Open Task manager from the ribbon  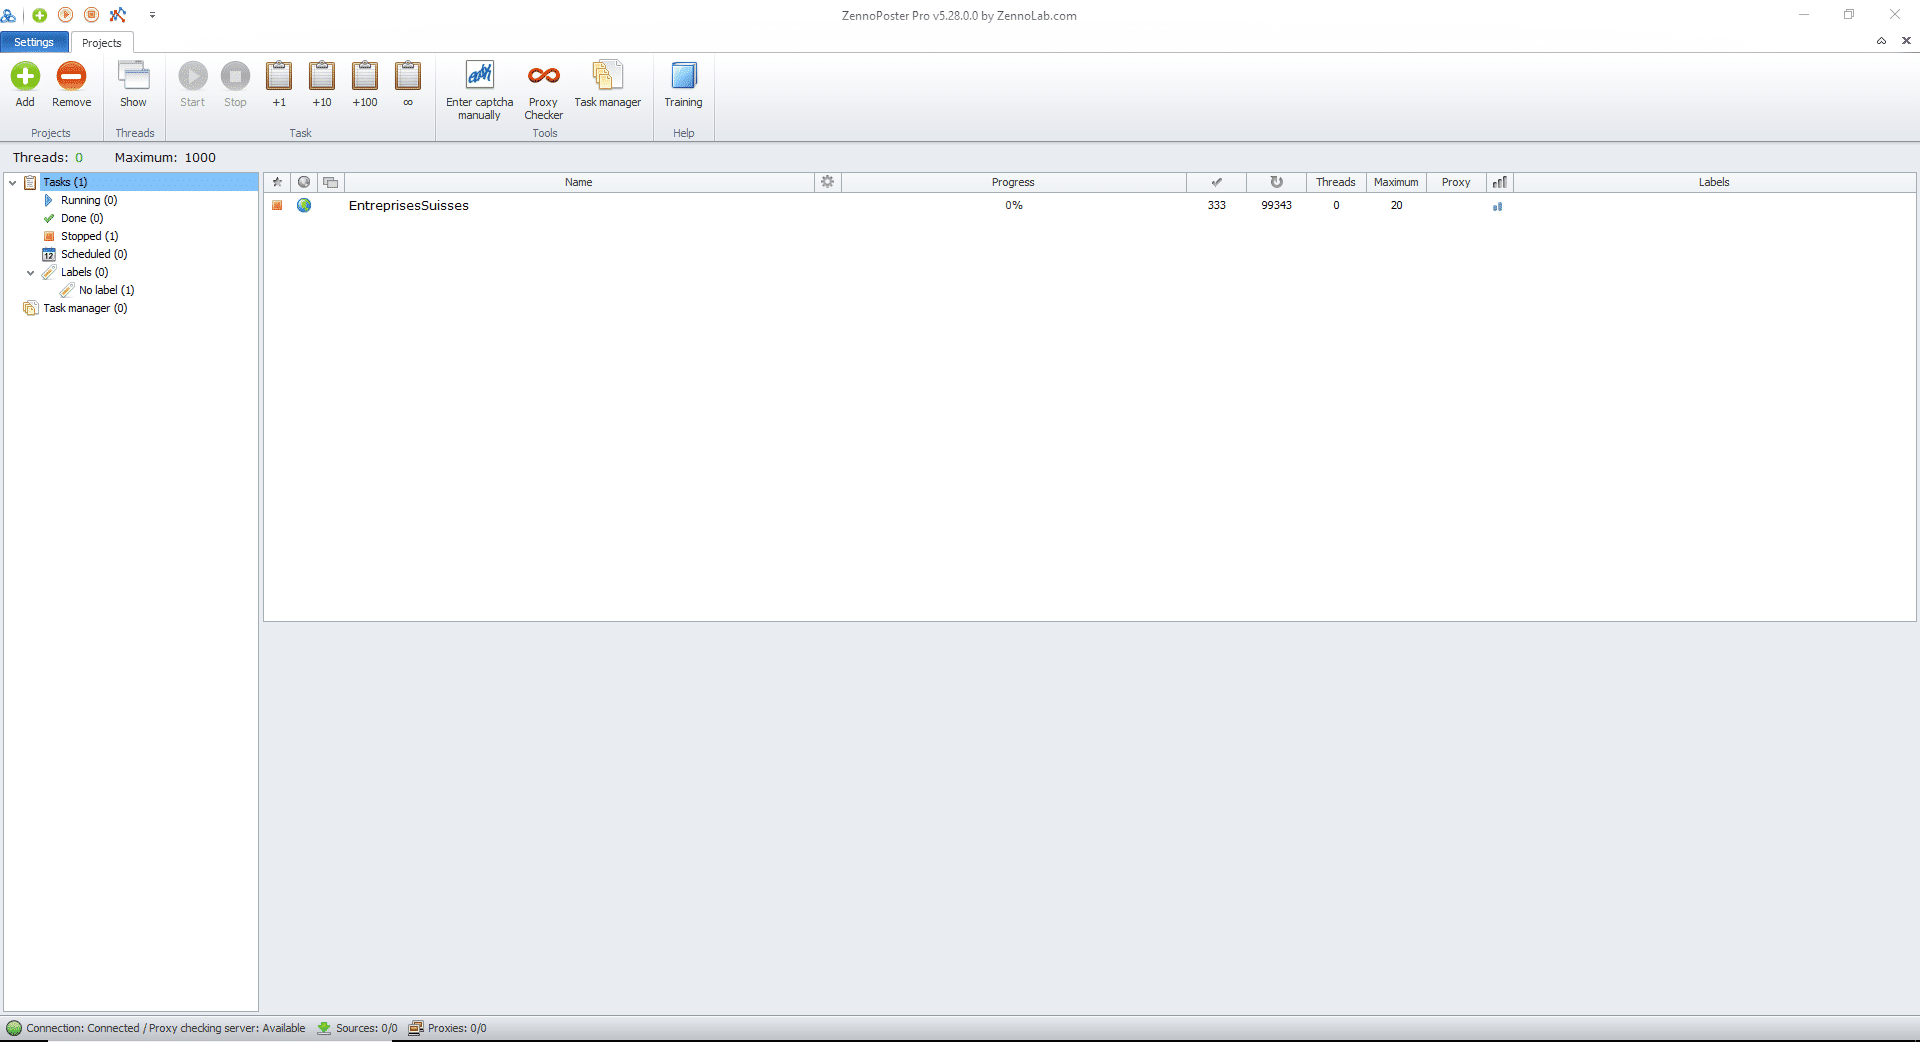click(607, 77)
